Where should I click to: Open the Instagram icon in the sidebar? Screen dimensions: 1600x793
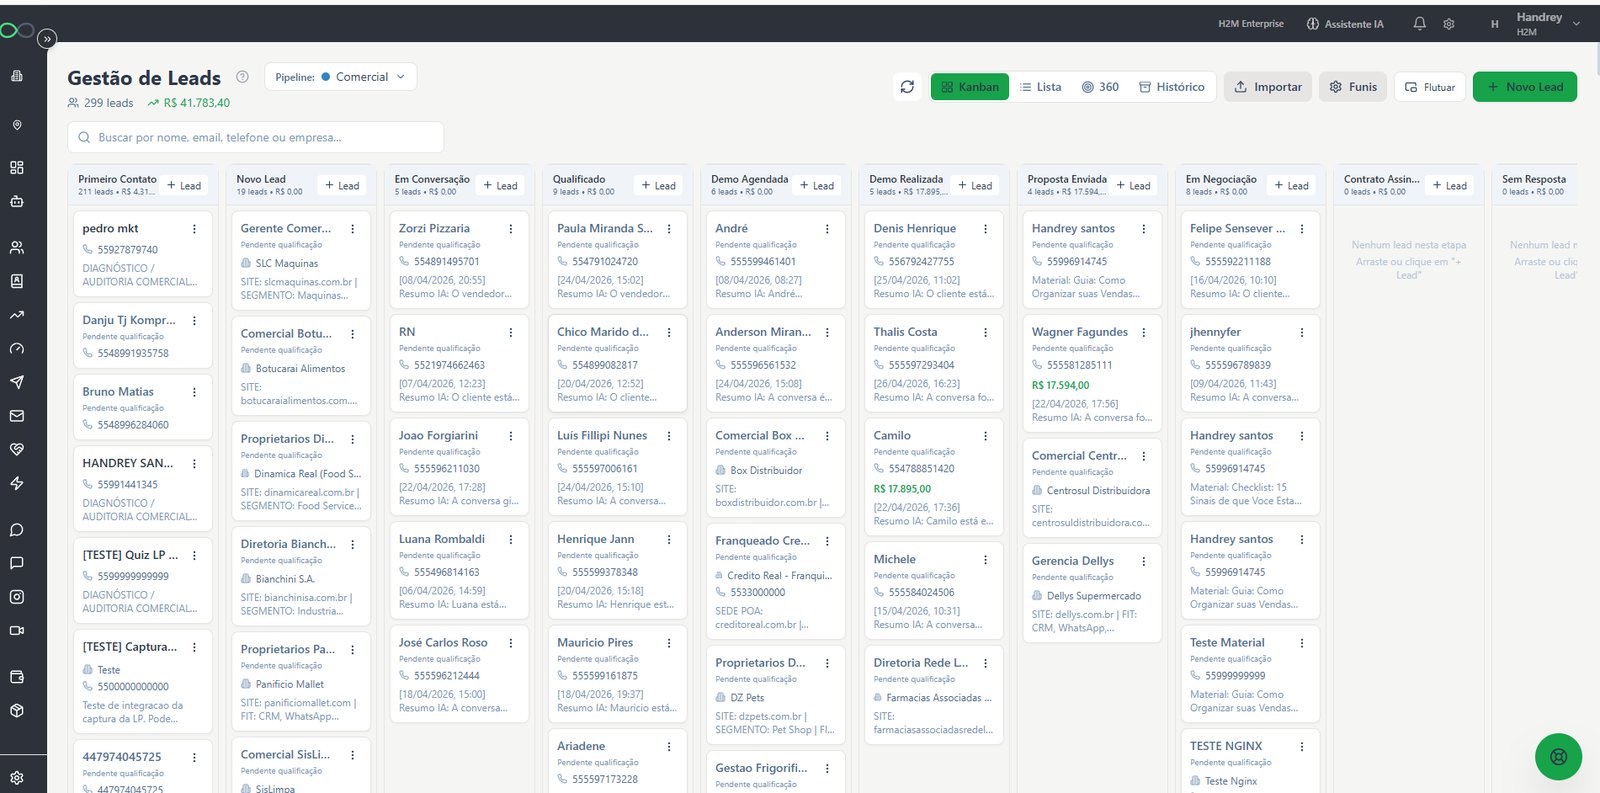point(17,597)
